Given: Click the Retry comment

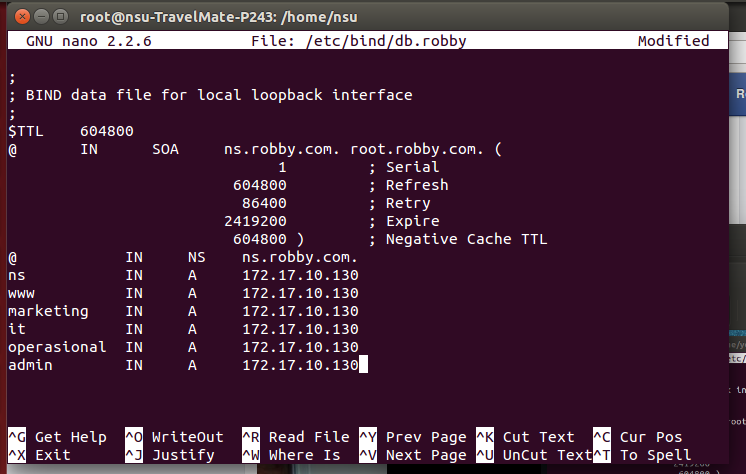Looking at the screenshot, I should pos(400,203).
